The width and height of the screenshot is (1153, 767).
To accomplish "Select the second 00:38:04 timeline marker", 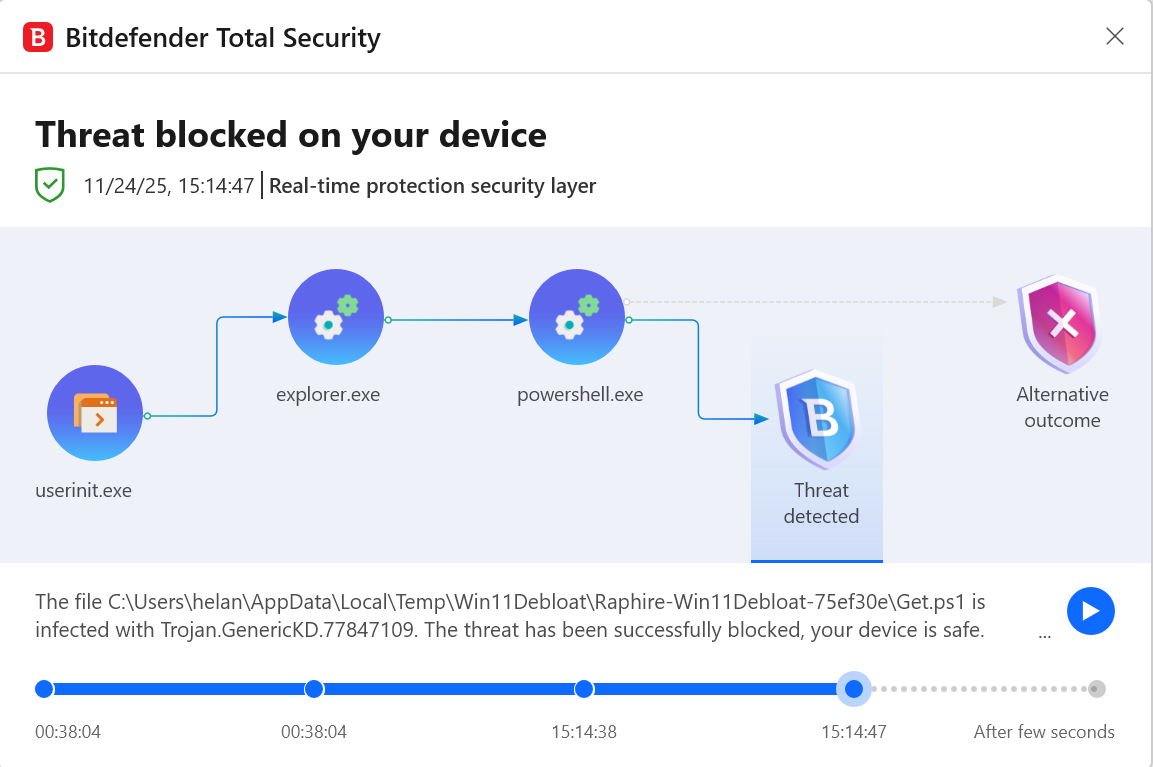I will tap(314, 689).
